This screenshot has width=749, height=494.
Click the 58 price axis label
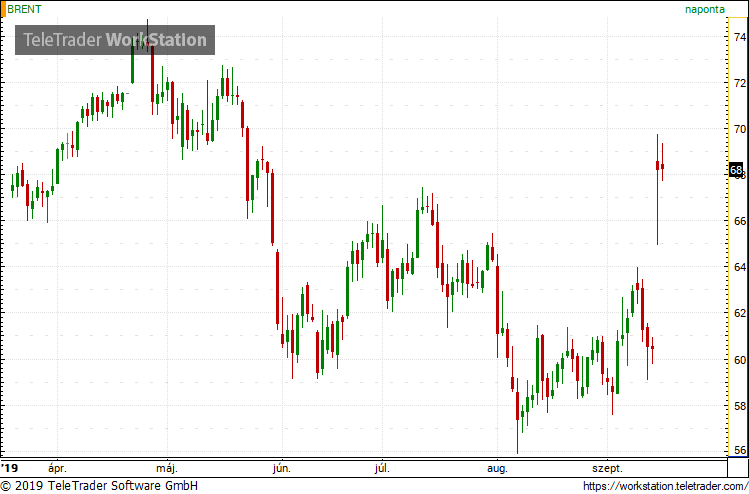(x=740, y=406)
